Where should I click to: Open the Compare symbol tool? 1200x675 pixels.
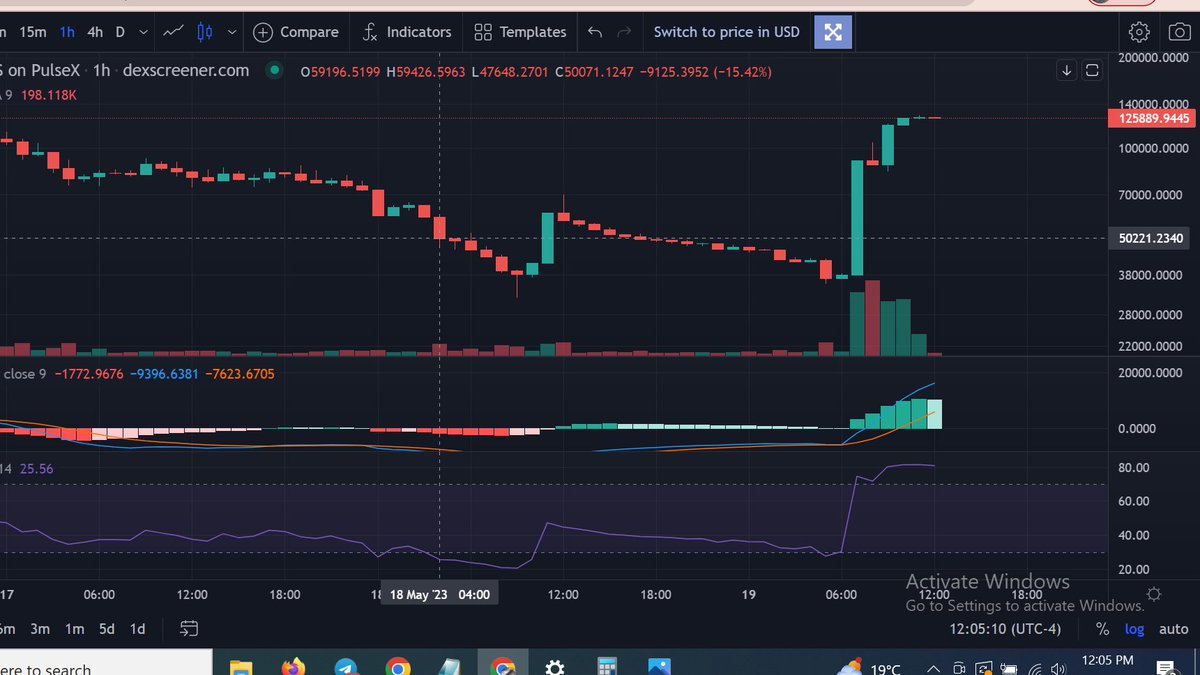click(x=296, y=31)
